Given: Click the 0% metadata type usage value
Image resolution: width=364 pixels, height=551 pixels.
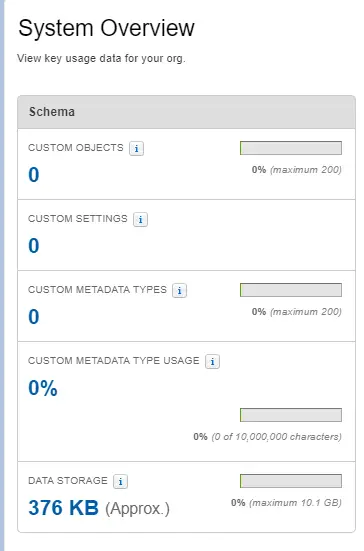Looking at the screenshot, I should pos(43,388).
